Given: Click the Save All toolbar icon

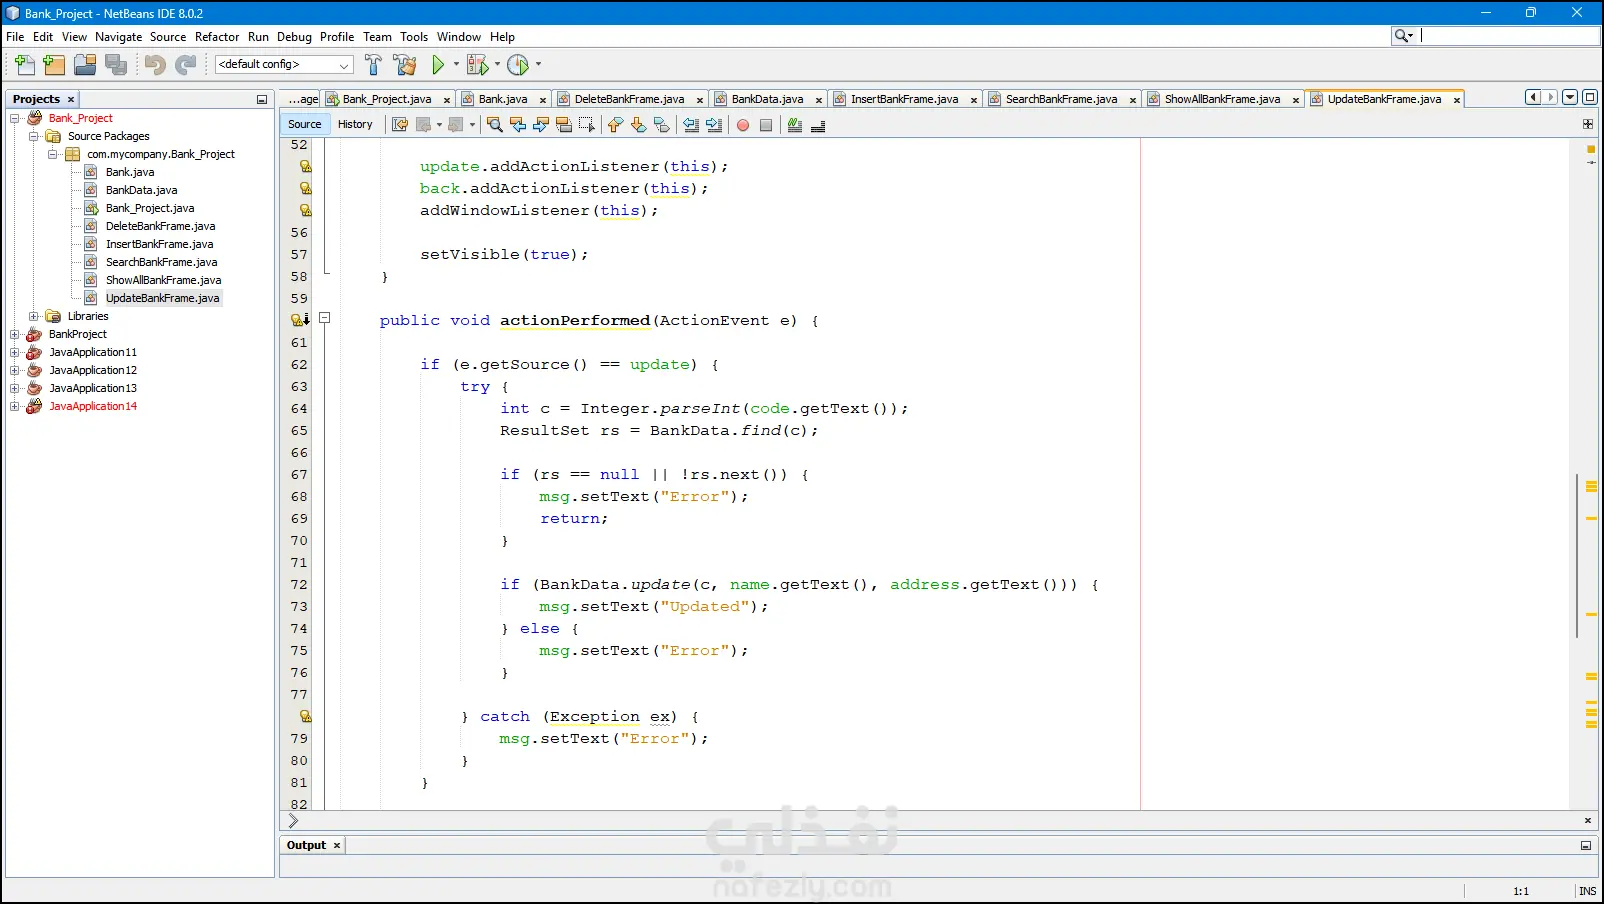Looking at the screenshot, I should coord(116,65).
